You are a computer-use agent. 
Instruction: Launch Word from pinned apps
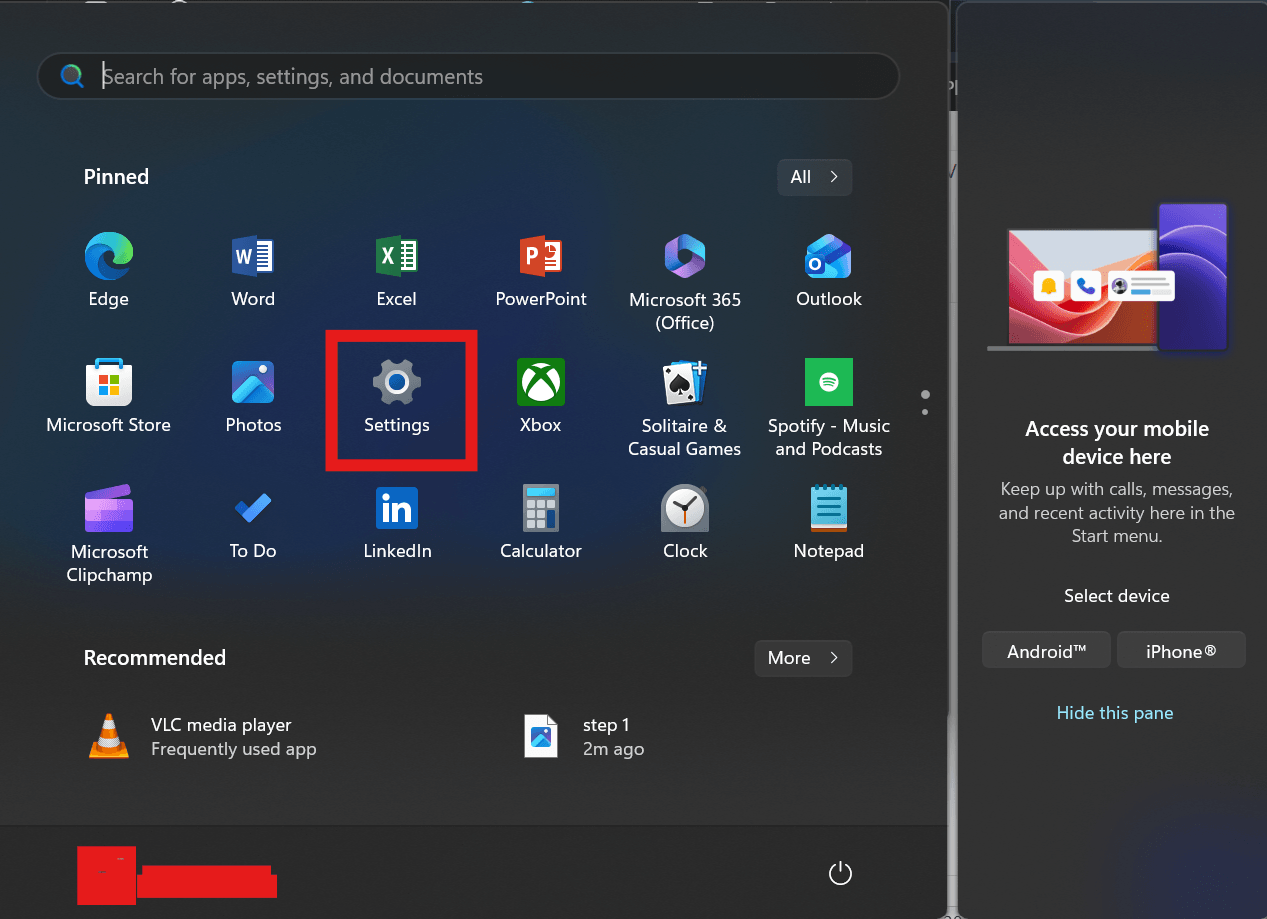click(x=252, y=257)
